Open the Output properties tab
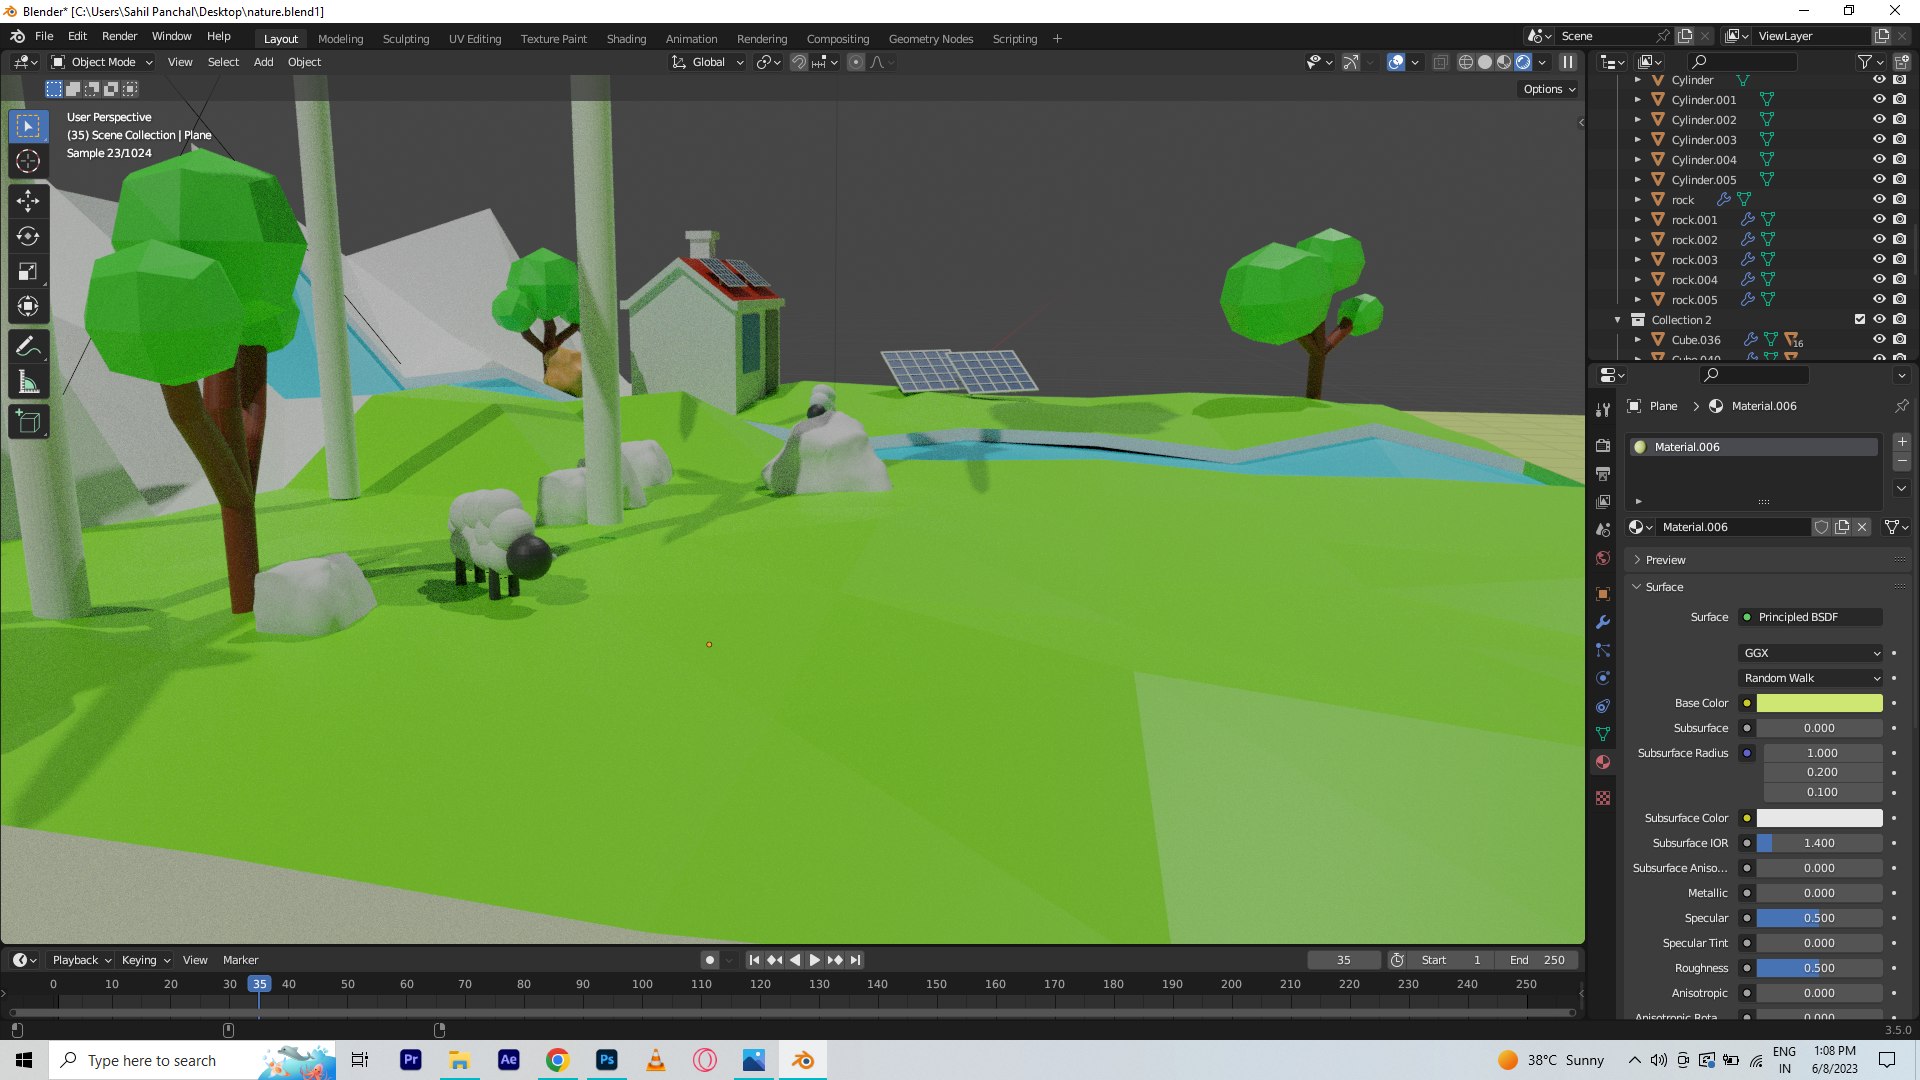The image size is (1920, 1080). point(1603,473)
